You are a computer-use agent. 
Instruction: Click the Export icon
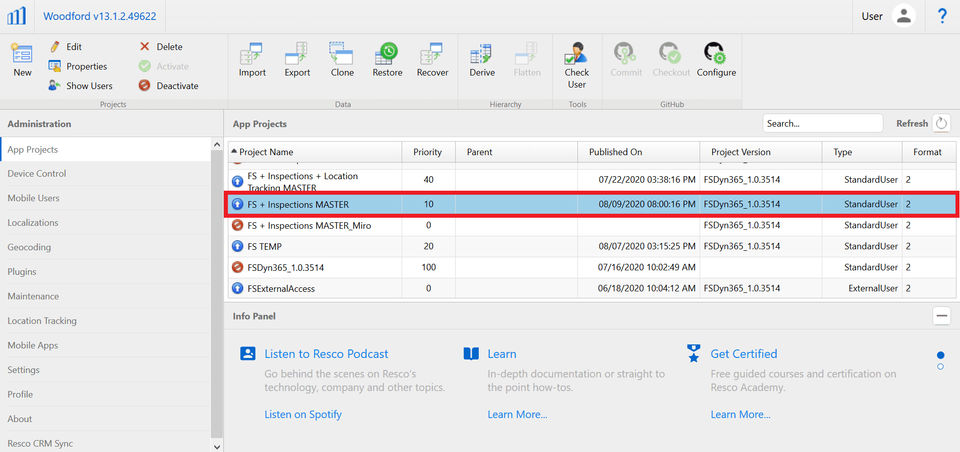[x=297, y=53]
